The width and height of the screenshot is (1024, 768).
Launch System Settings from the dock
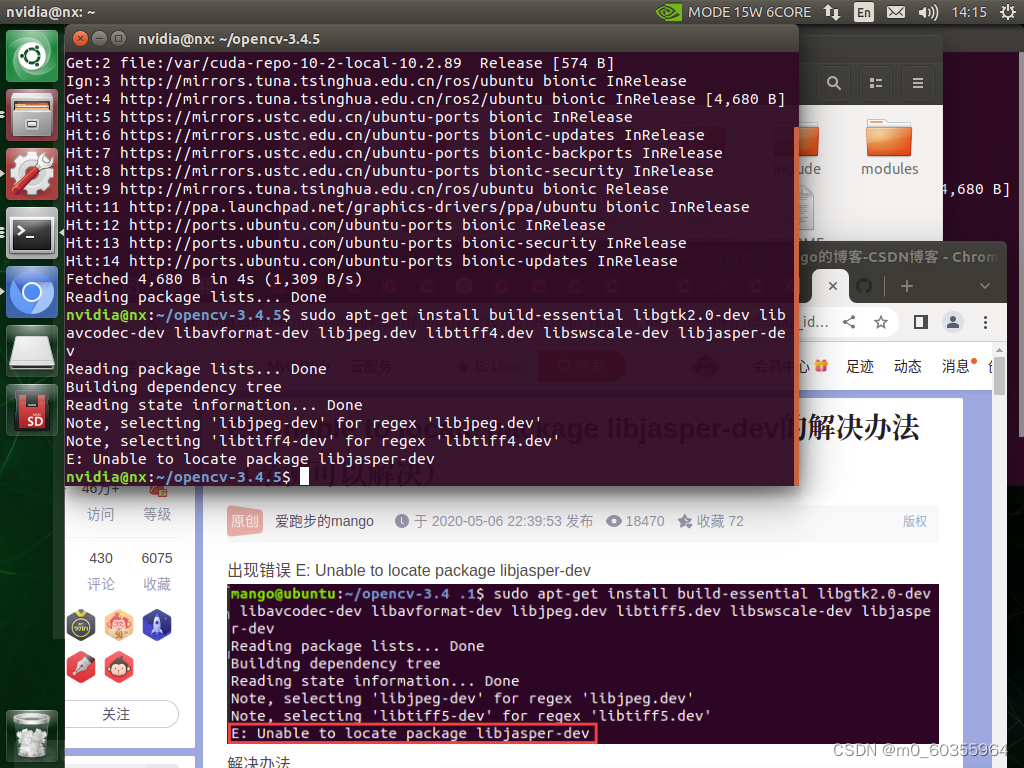point(32,174)
